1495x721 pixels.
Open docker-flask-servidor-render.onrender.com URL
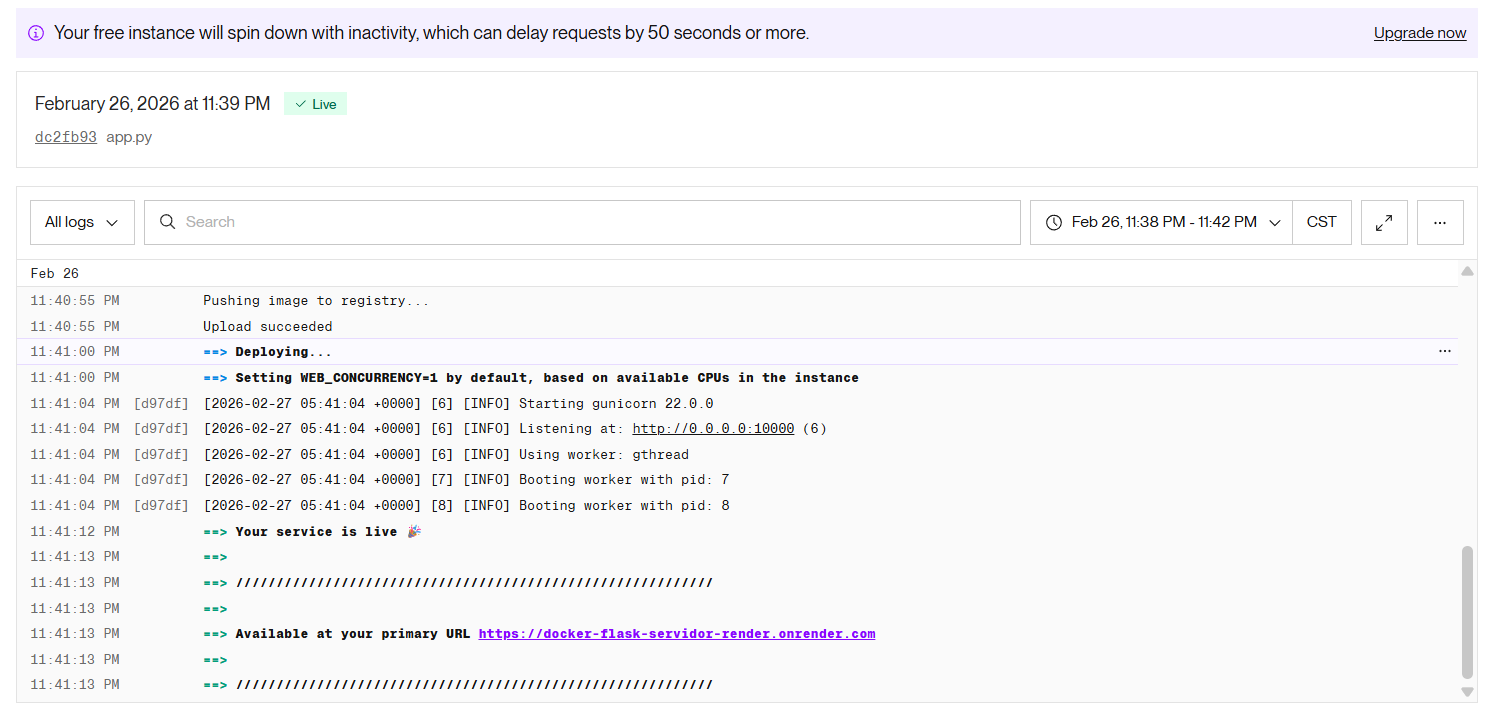pos(677,633)
